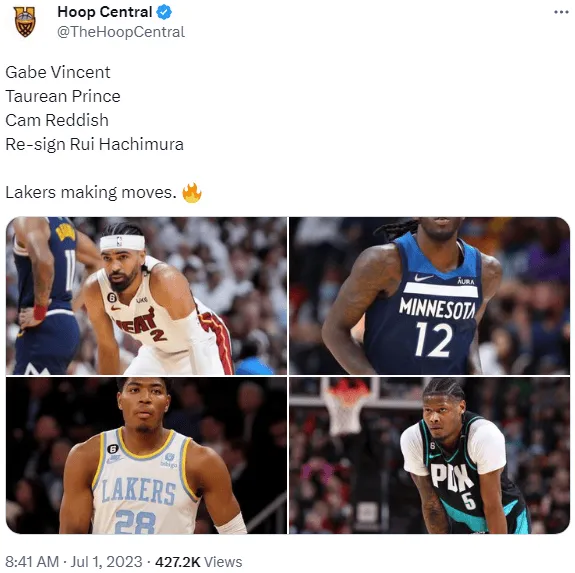575x573 pixels.
Task: Click the Cam Reddish text line
Action: pos(57,120)
